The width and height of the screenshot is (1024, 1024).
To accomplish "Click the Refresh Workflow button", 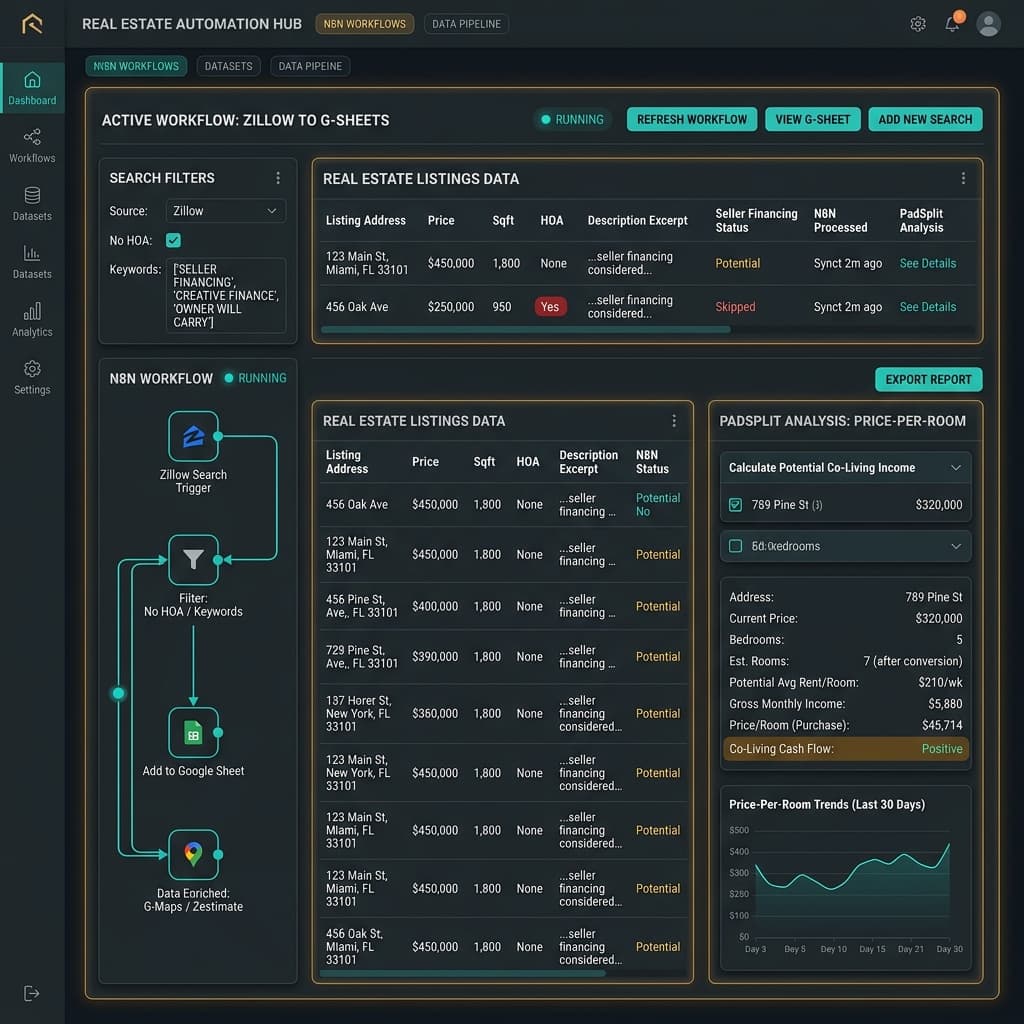I will pyautogui.click(x=692, y=120).
